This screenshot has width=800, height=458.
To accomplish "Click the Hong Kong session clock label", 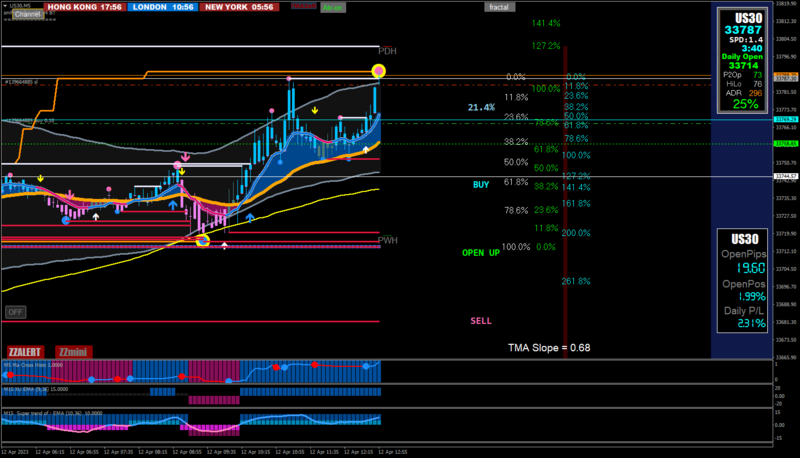I will (x=85, y=7).
